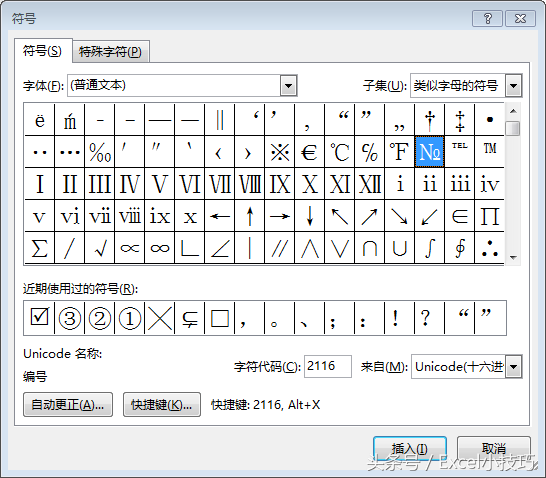Image resolution: width=546 pixels, height=478 pixels.
Task: Close the 符号 dialog
Action: pos(520,18)
